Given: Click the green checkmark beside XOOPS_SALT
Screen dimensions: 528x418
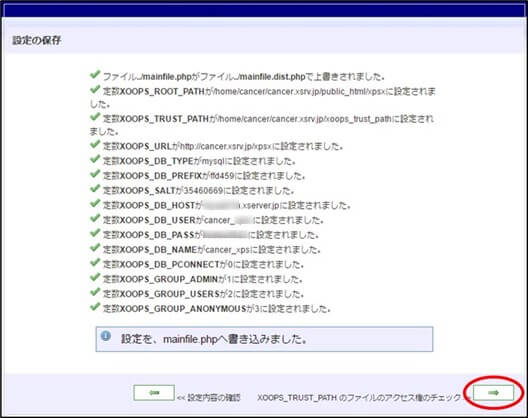Looking at the screenshot, I should point(95,188).
